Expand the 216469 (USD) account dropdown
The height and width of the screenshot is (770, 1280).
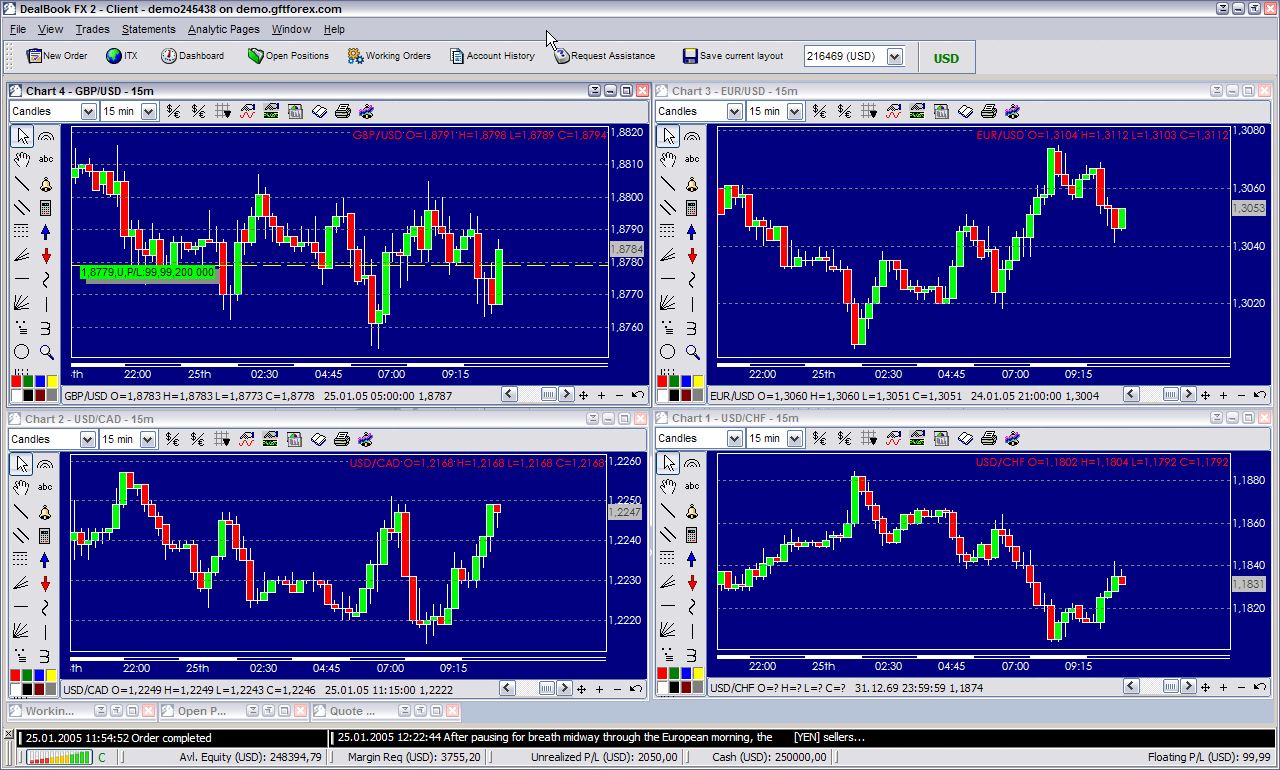click(895, 57)
